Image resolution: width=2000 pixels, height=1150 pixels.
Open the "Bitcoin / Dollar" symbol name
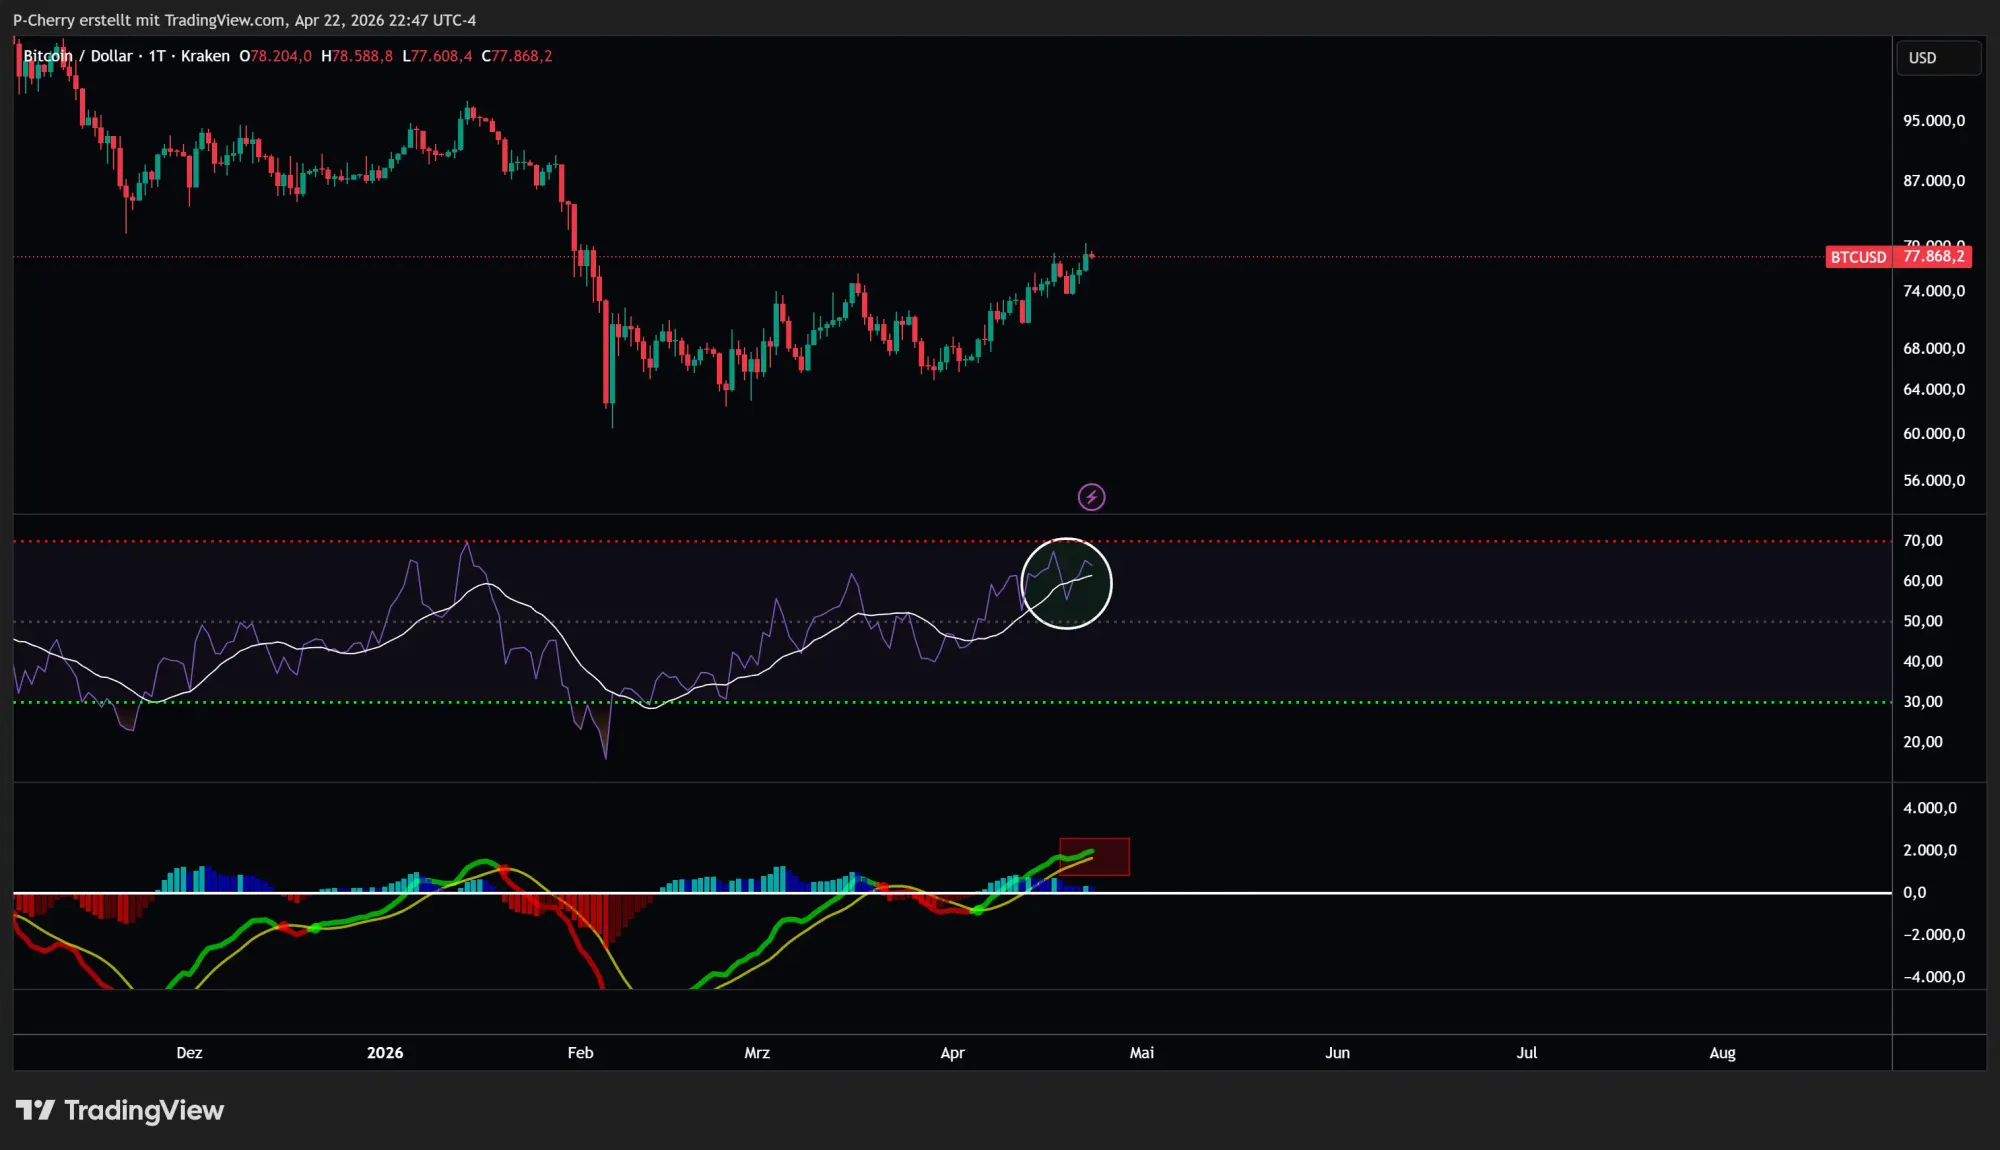point(80,56)
